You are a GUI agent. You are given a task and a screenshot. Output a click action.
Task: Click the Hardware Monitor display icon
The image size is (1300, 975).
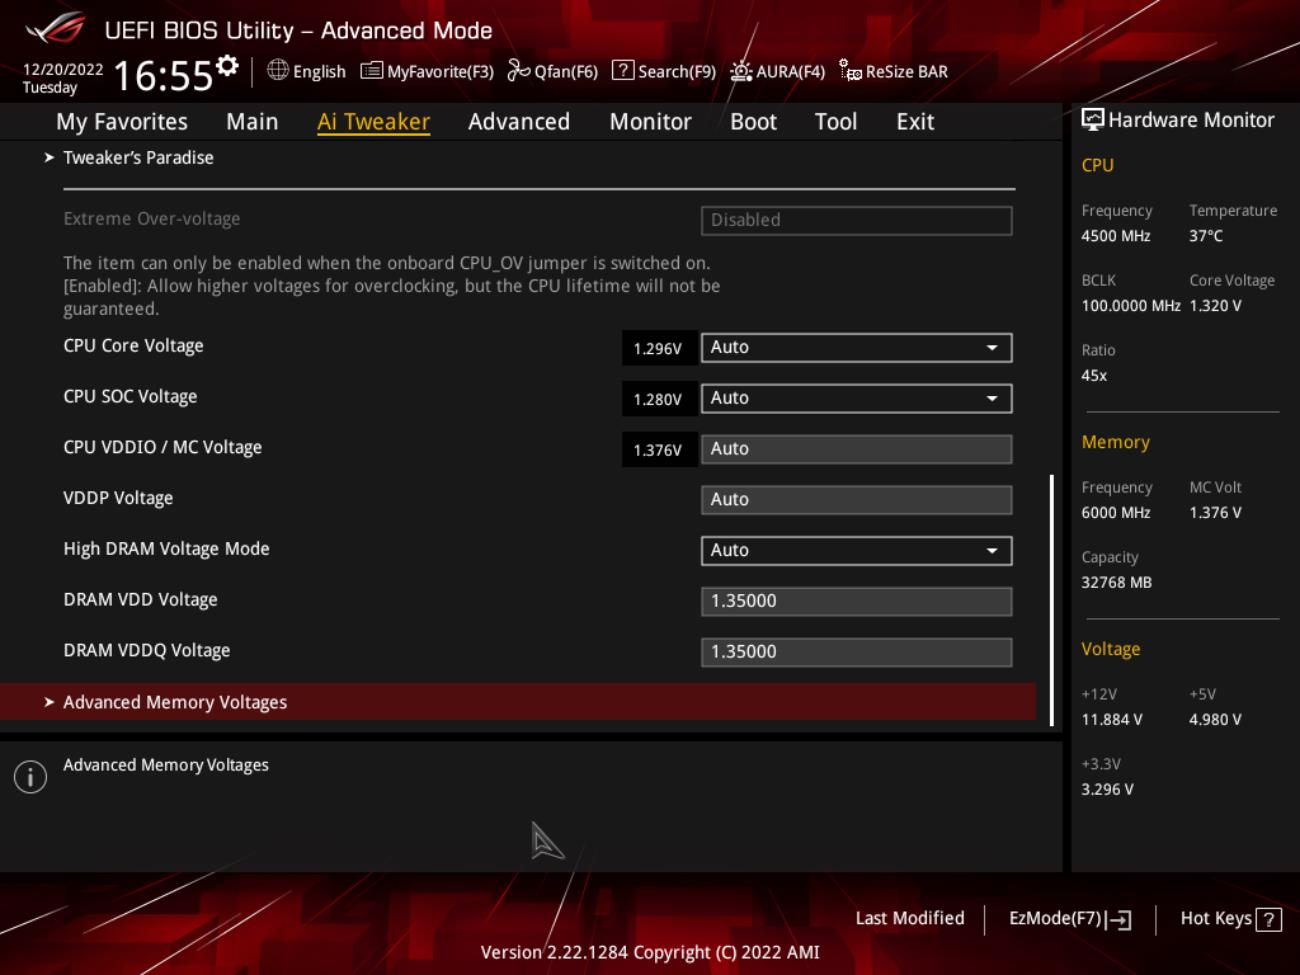coord(1093,120)
